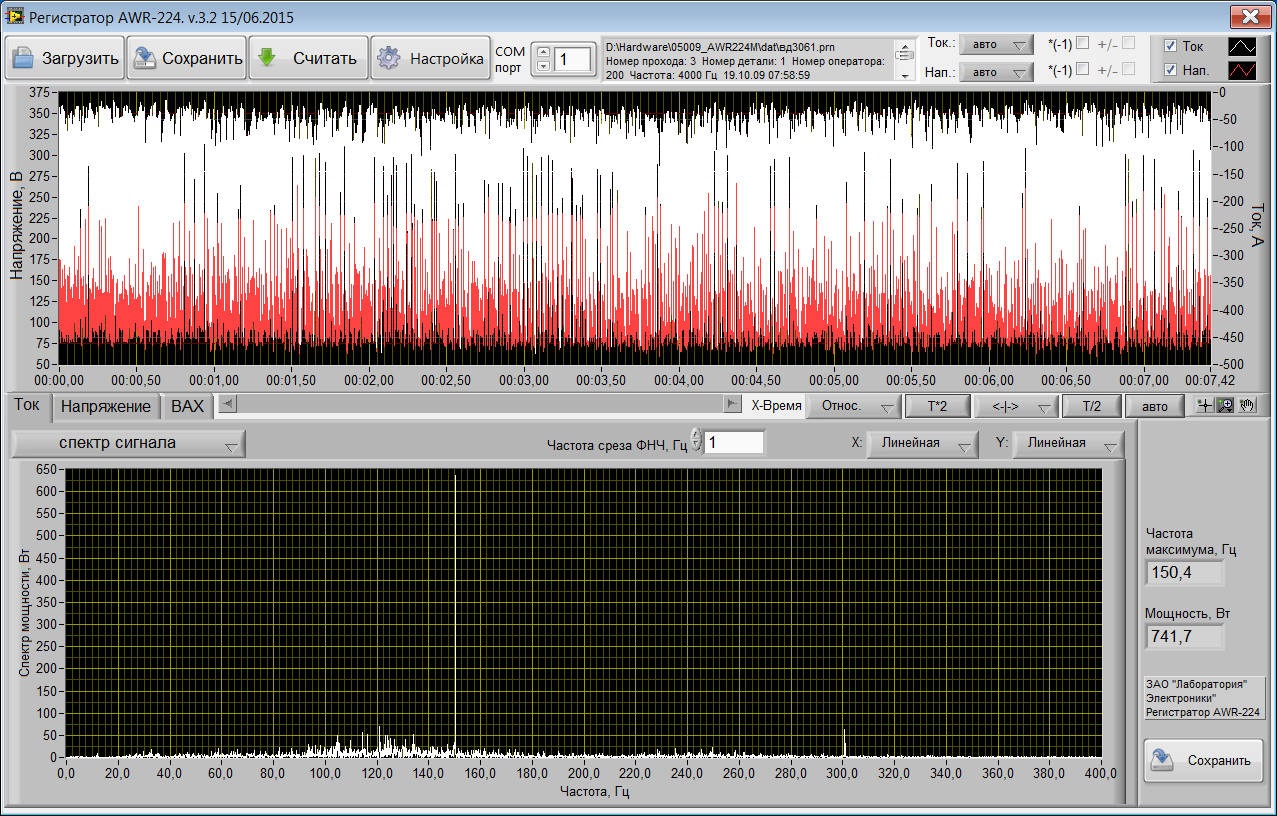The image size is (1277, 816).
Task: Click the crosshair cursor tool icon
Action: click(x=1207, y=406)
